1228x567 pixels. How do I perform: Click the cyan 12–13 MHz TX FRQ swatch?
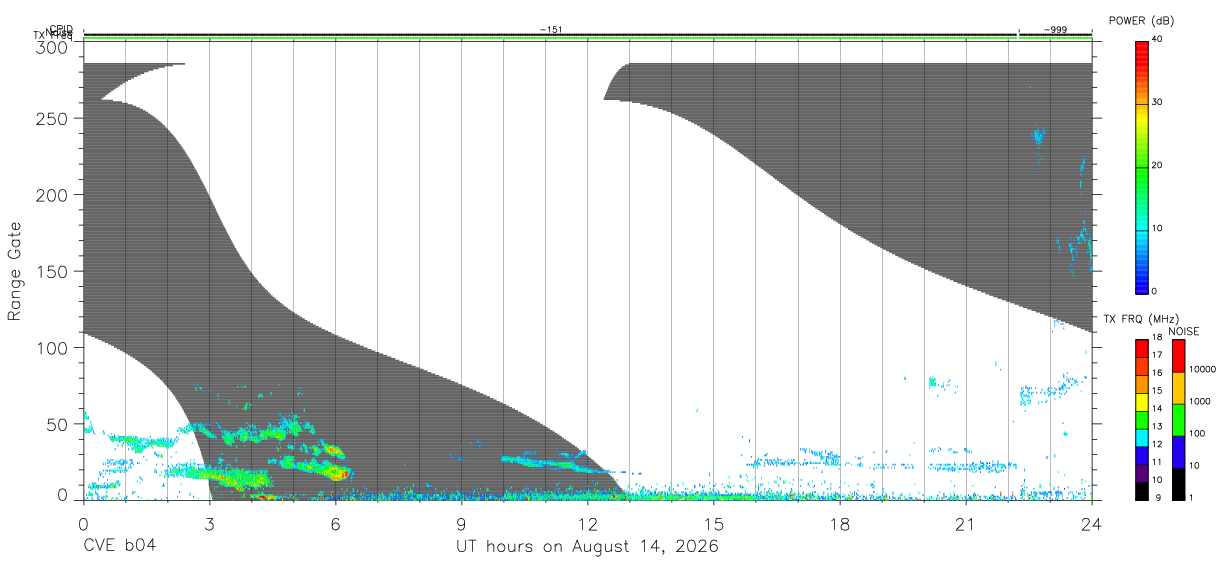(1141, 438)
